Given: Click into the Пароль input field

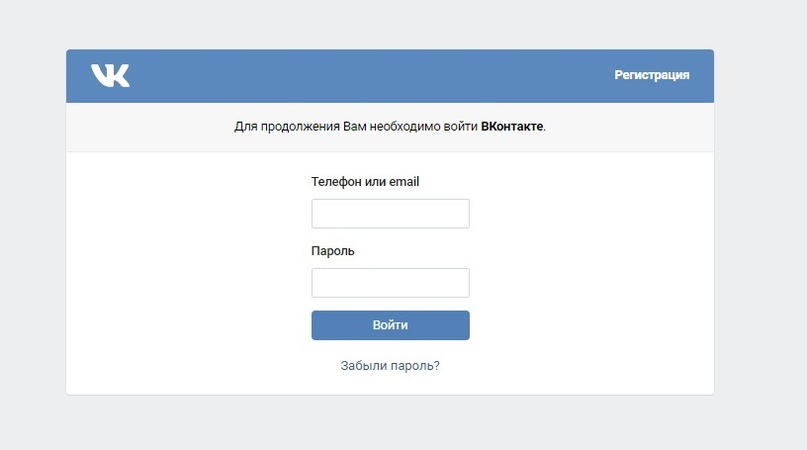Looking at the screenshot, I should point(390,283).
